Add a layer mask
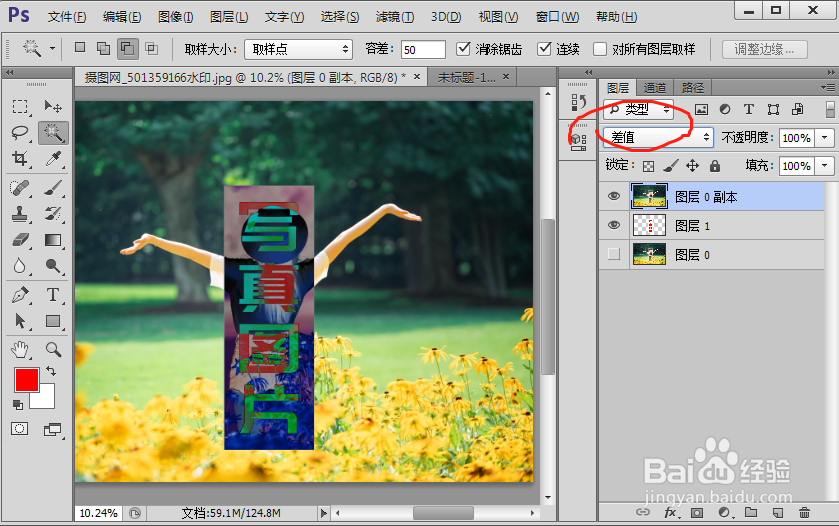The height and width of the screenshot is (526, 839). (697, 513)
